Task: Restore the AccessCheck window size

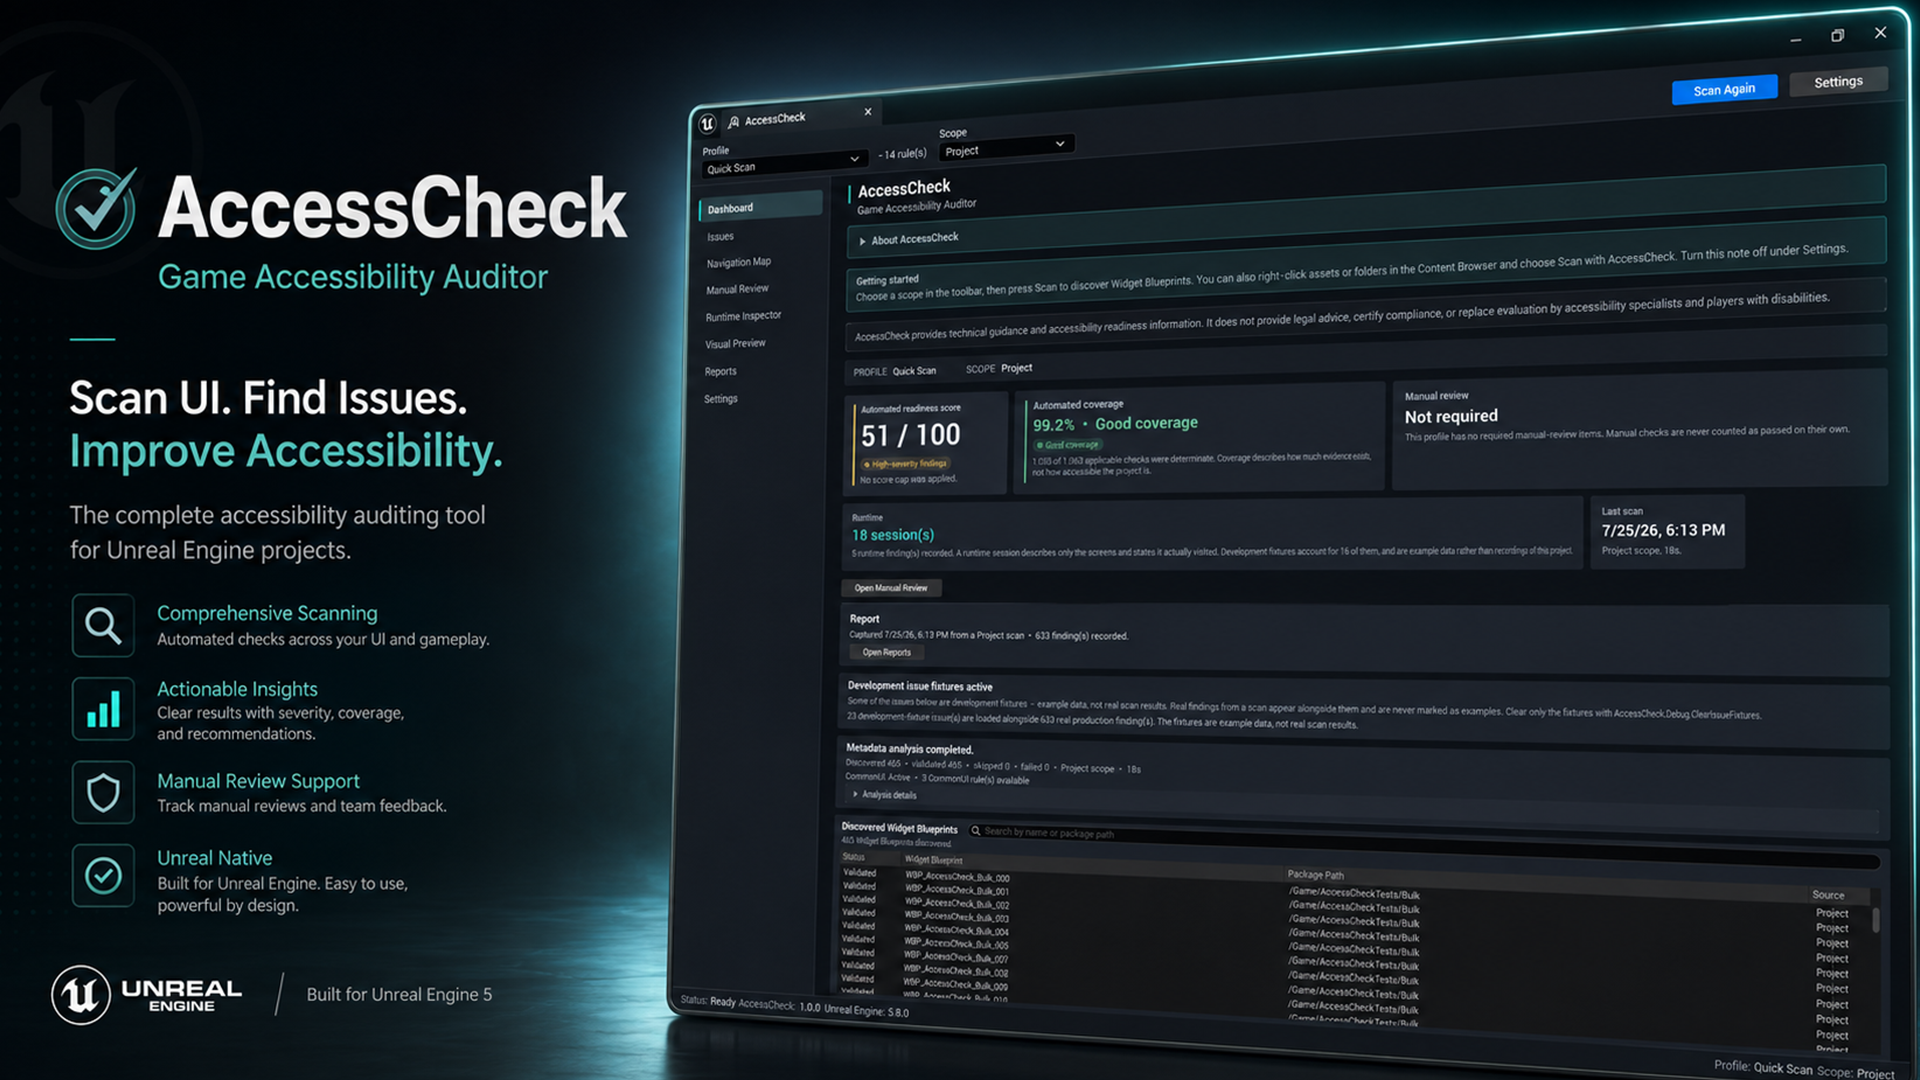Action: coord(1837,36)
